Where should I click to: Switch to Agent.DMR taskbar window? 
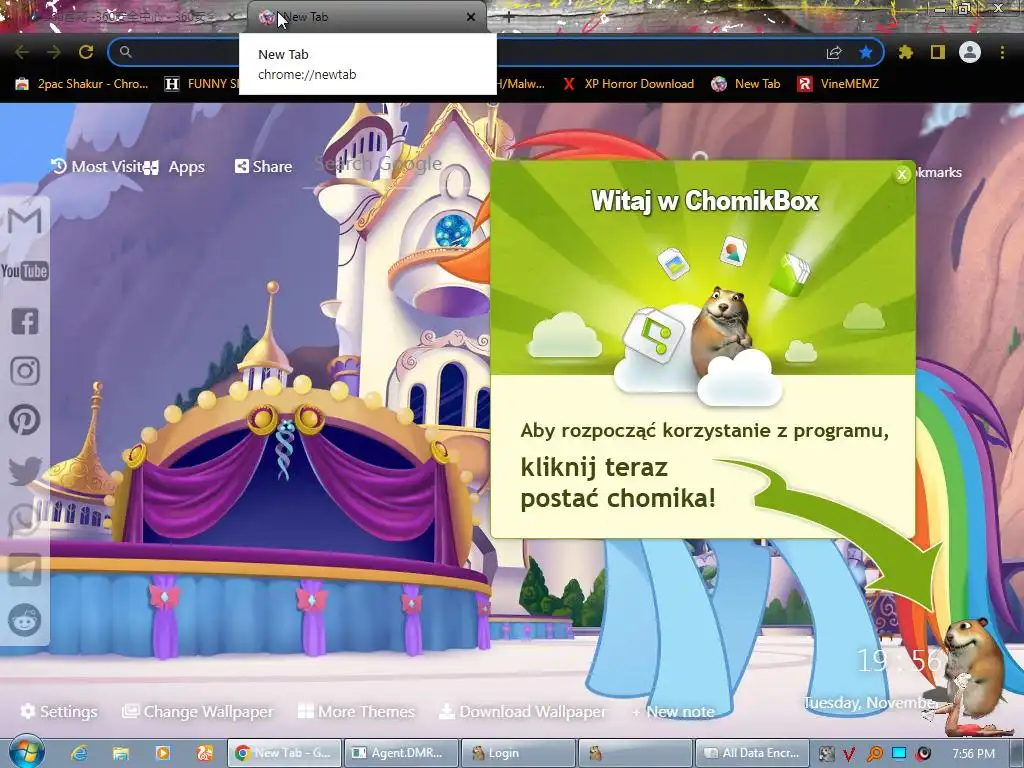400,753
